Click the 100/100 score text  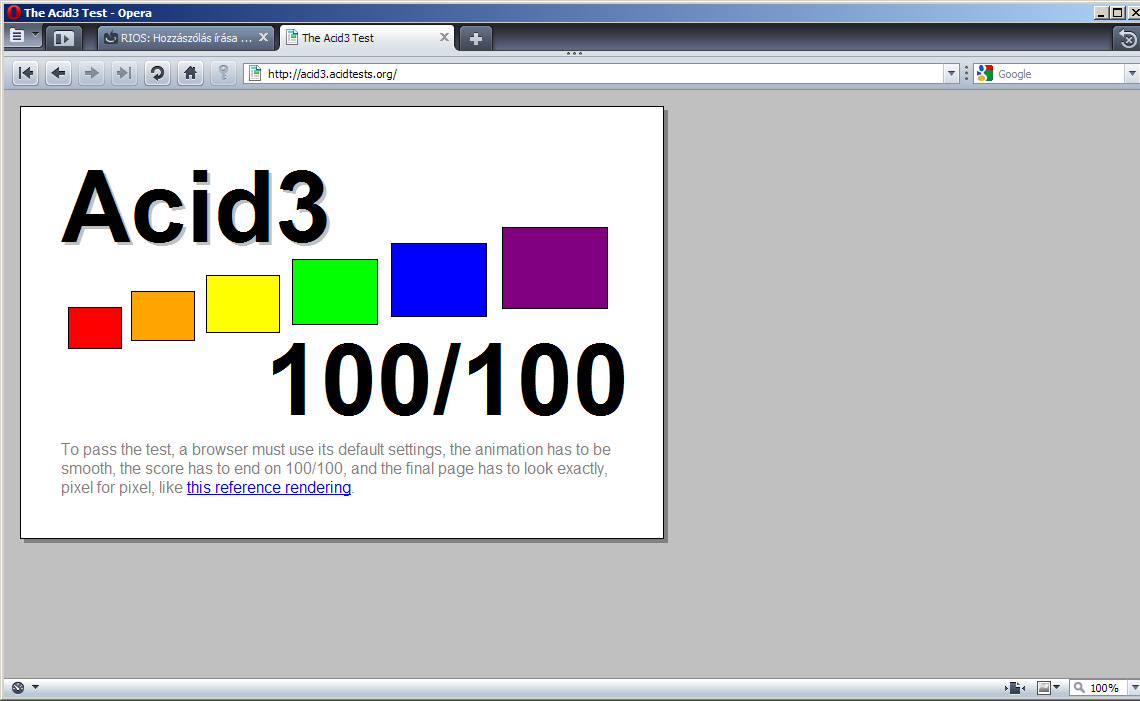point(448,379)
